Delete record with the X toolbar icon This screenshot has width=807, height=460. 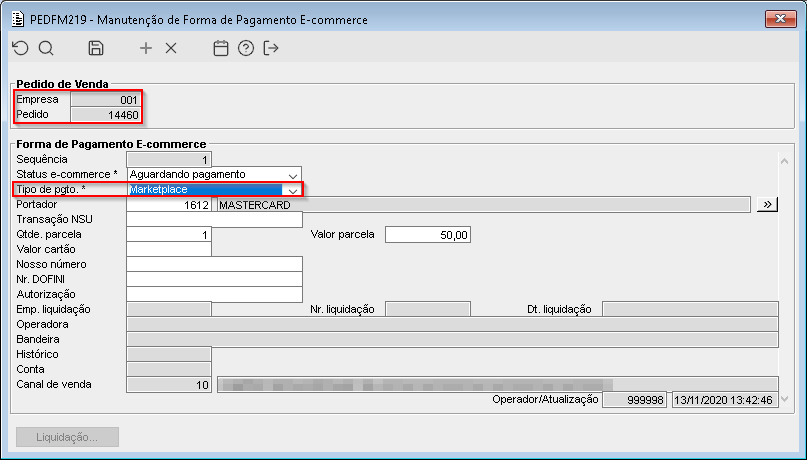click(x=171, y=48)
